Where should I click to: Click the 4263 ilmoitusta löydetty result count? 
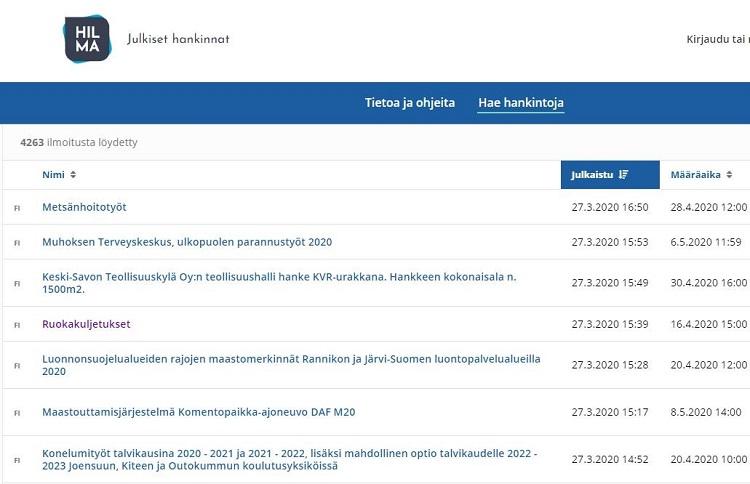point(78,142)
